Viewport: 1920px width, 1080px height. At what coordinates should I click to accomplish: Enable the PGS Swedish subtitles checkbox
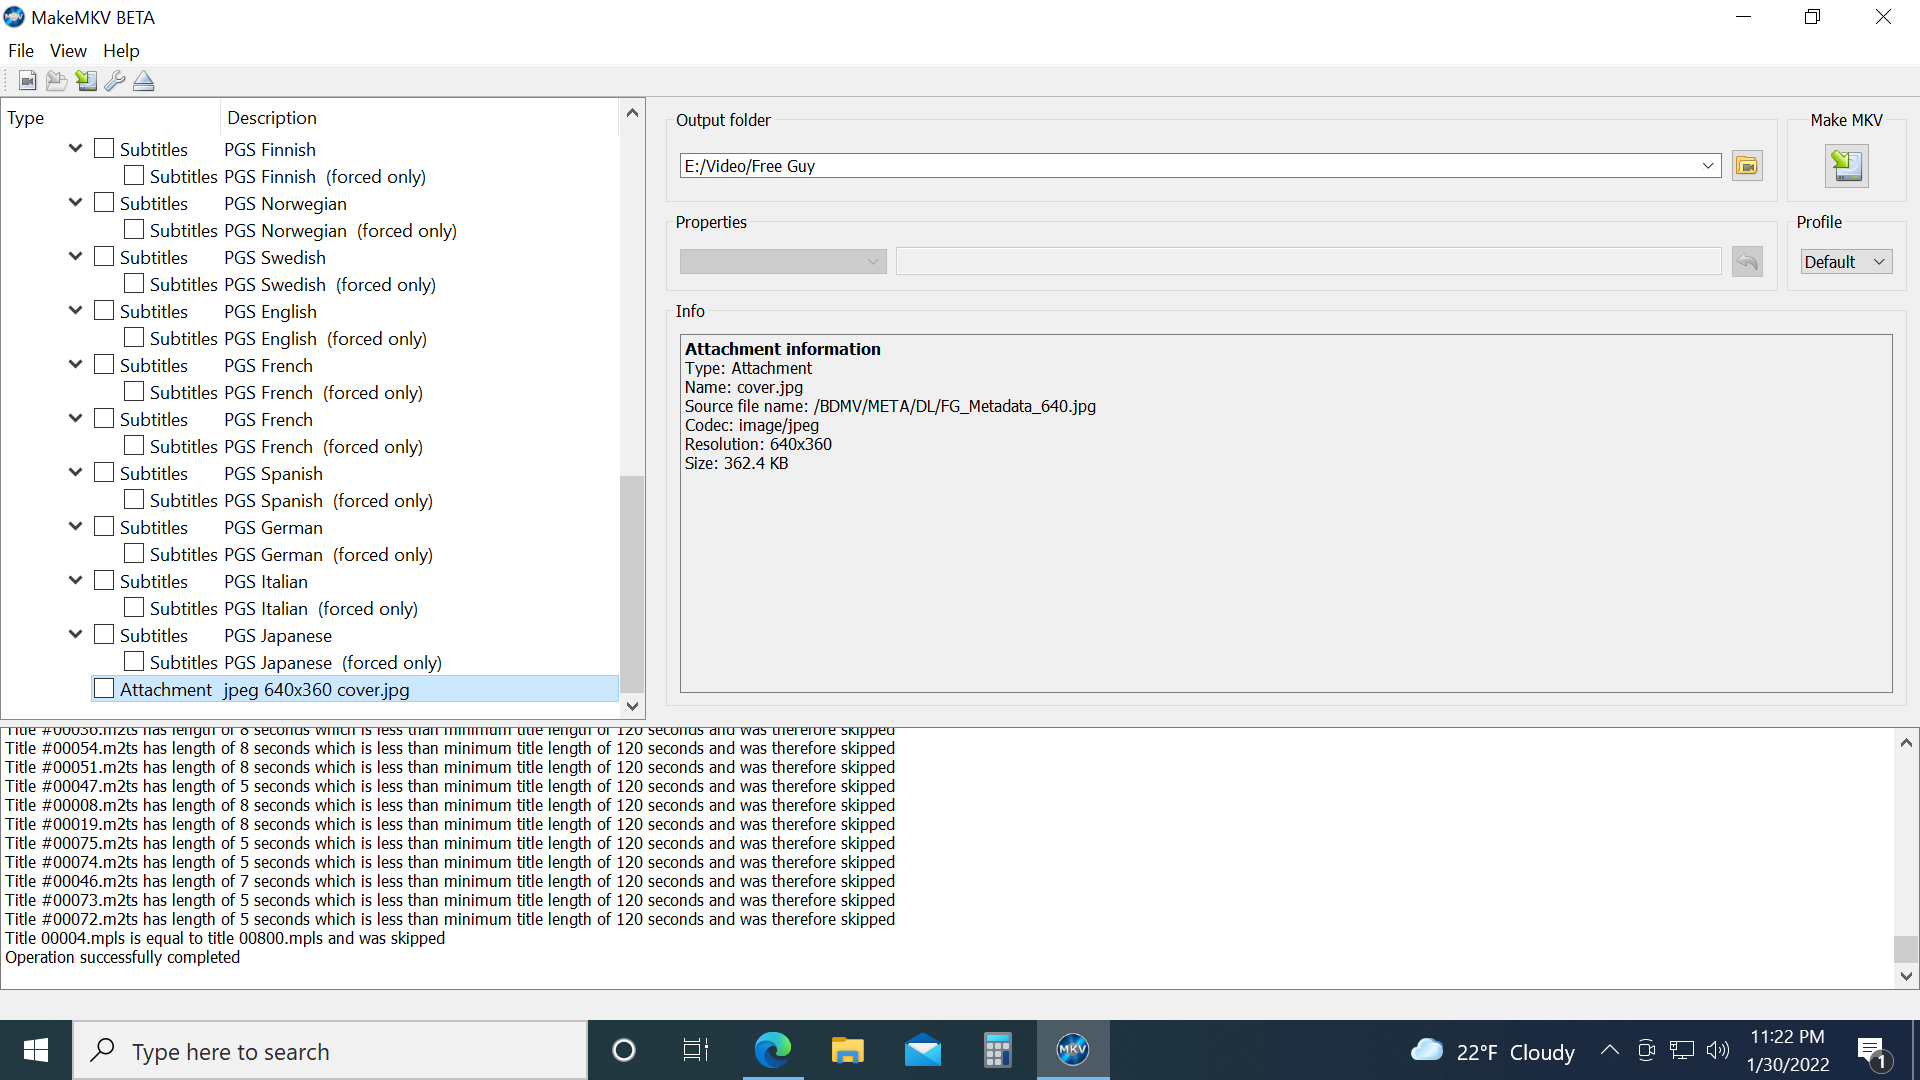click(104, 256)
